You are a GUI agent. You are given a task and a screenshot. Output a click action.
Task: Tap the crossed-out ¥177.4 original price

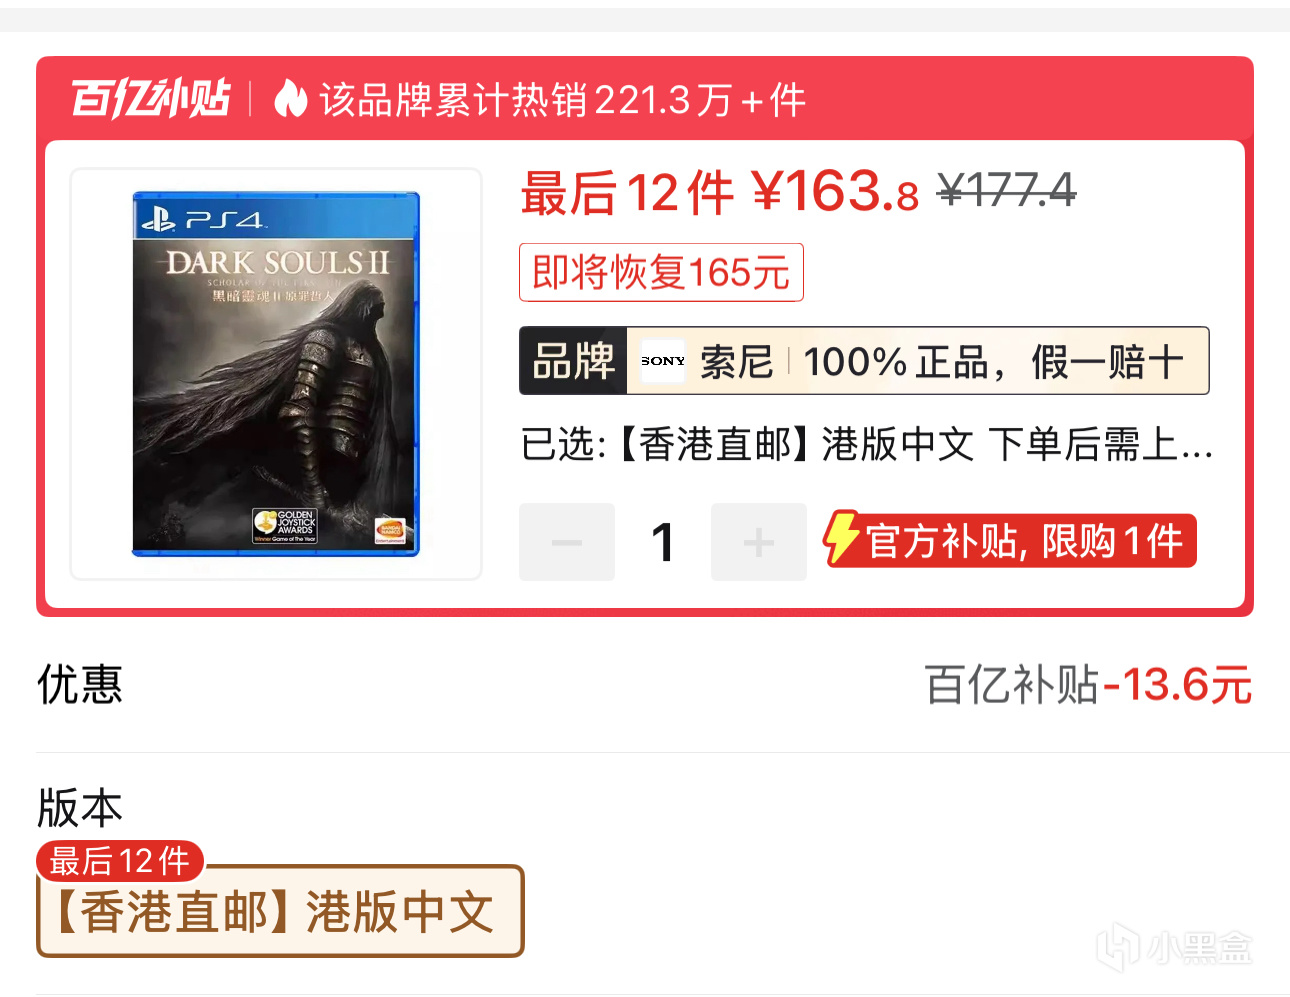[1007, 189]
